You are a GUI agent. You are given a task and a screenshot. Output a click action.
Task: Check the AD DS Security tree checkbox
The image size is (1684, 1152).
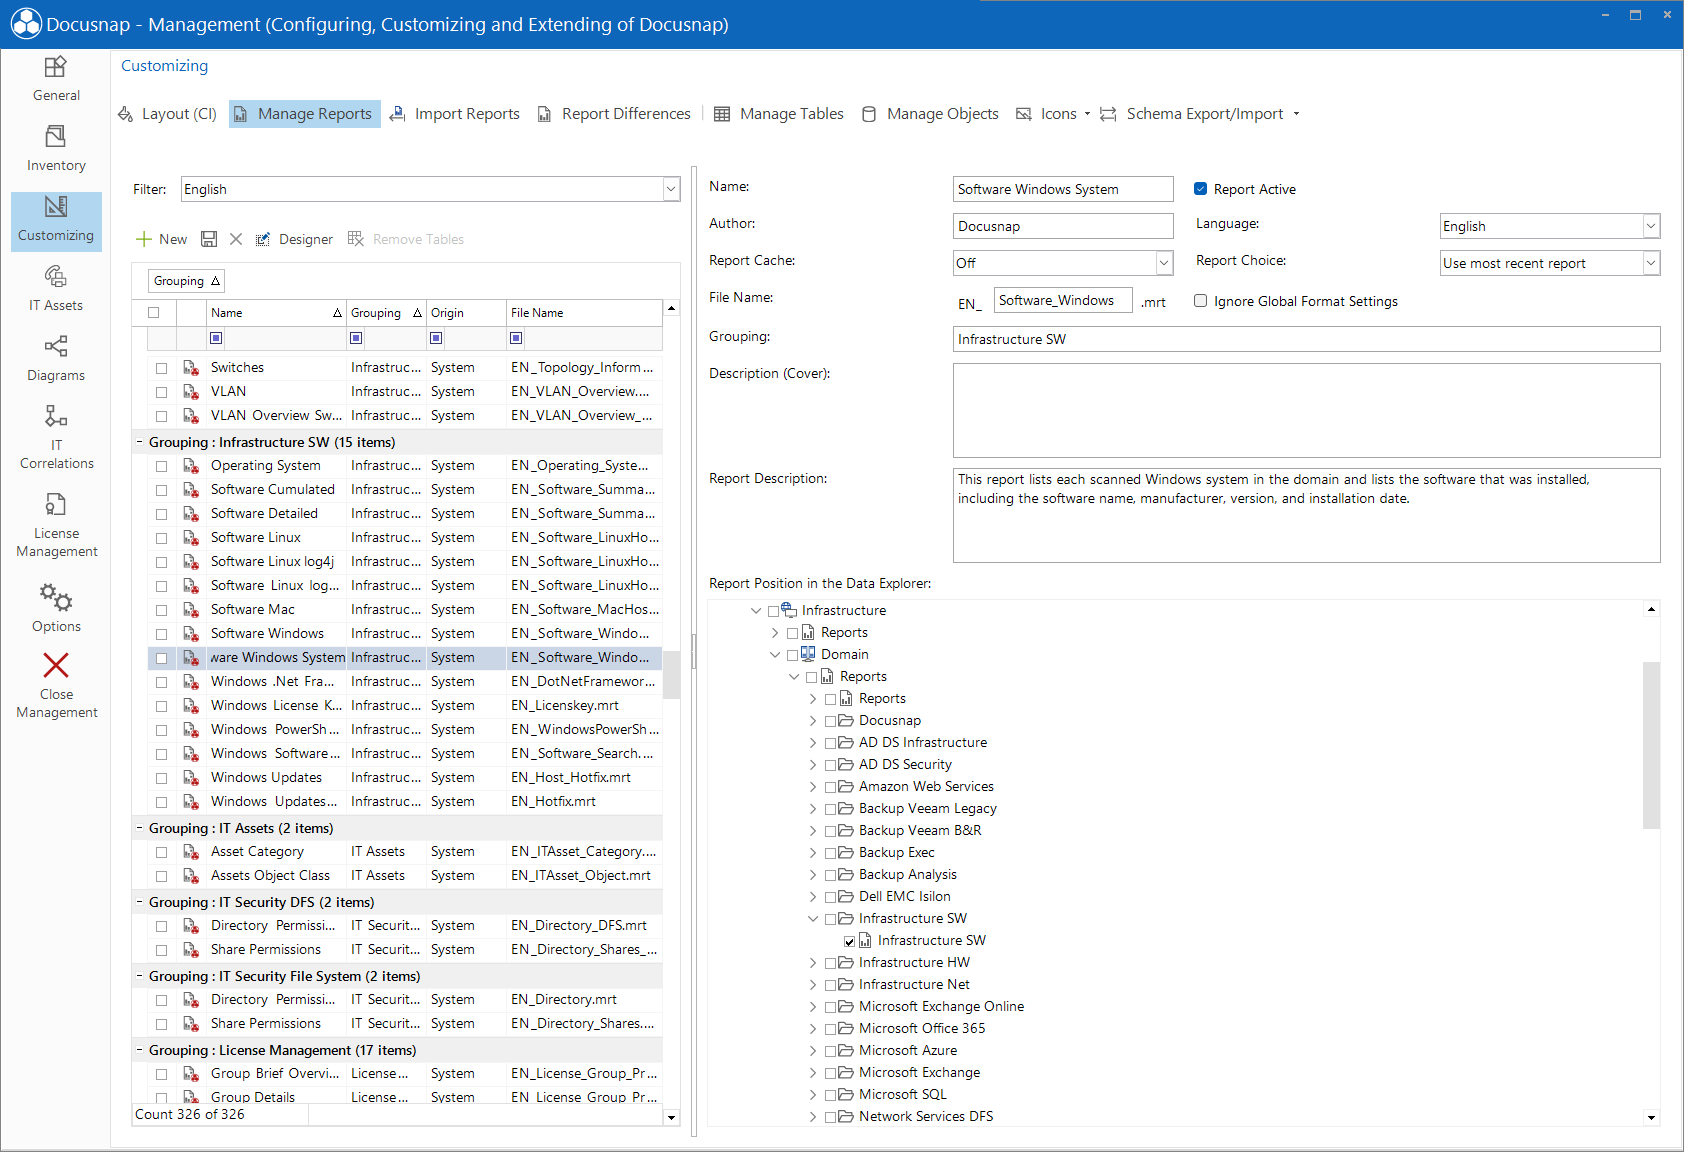point(831,765)
